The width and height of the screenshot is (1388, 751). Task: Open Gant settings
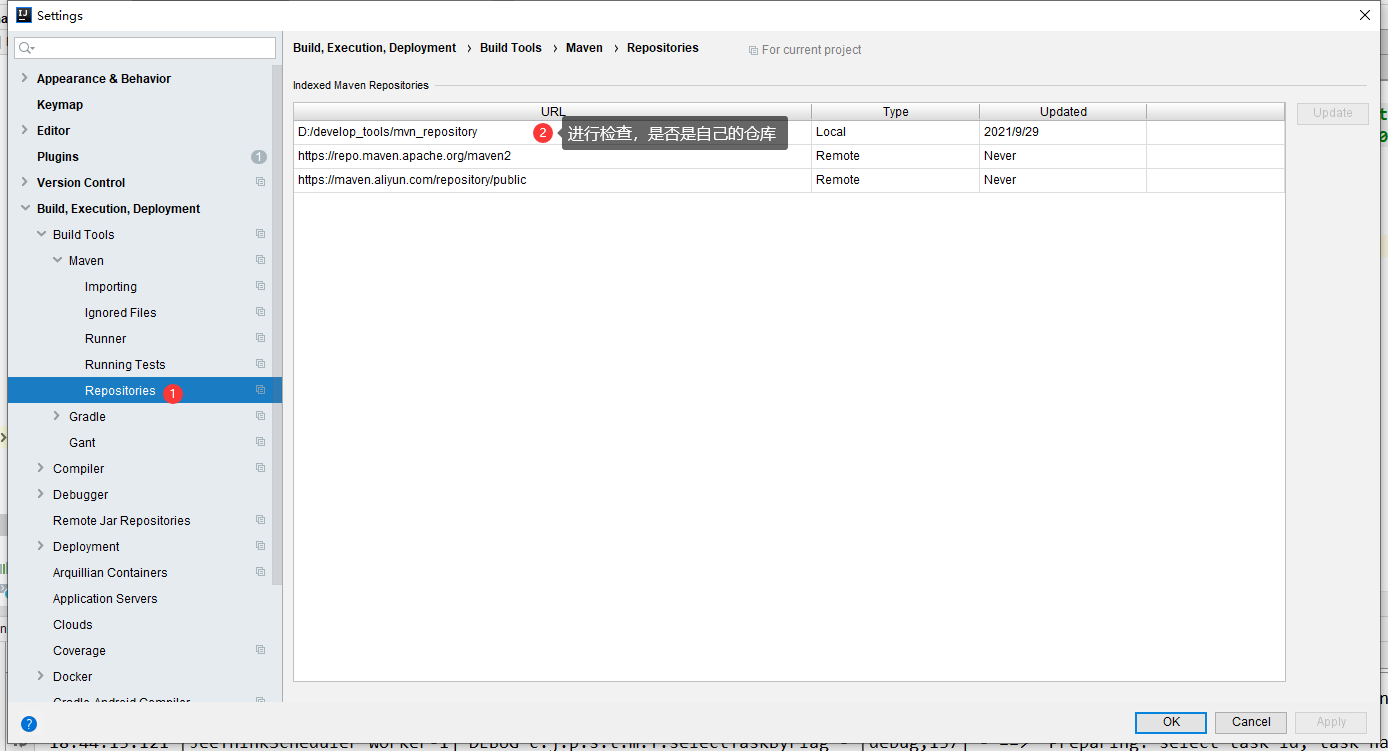click(82, 443)
